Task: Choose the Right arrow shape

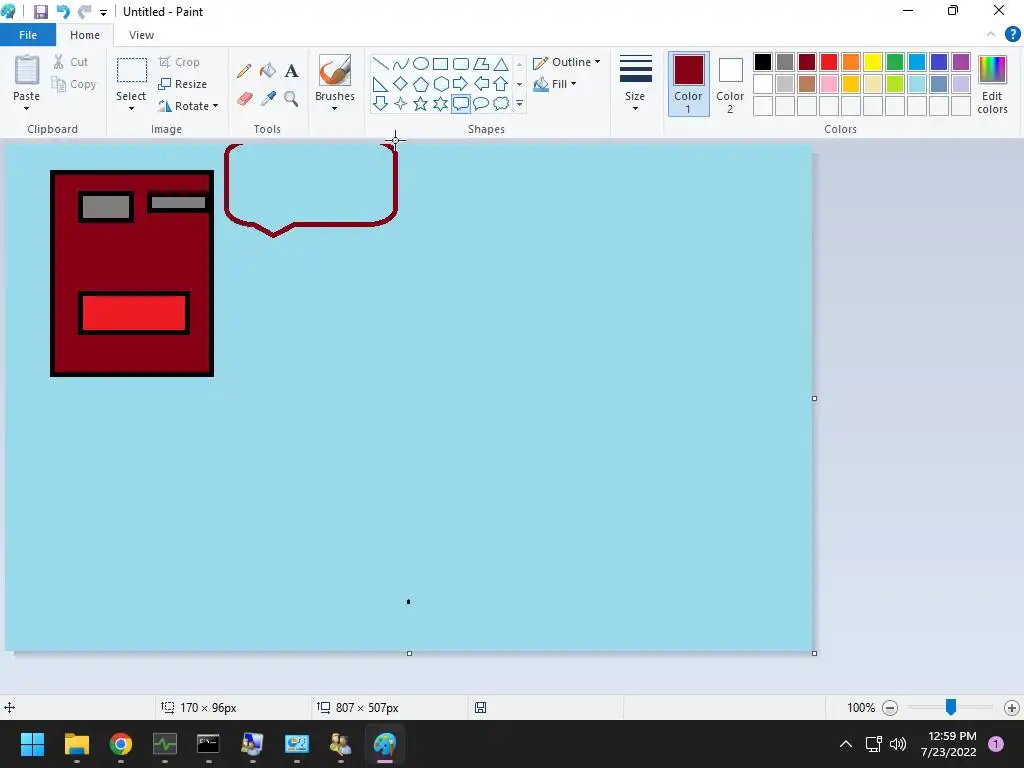Action: click(461, 84)
